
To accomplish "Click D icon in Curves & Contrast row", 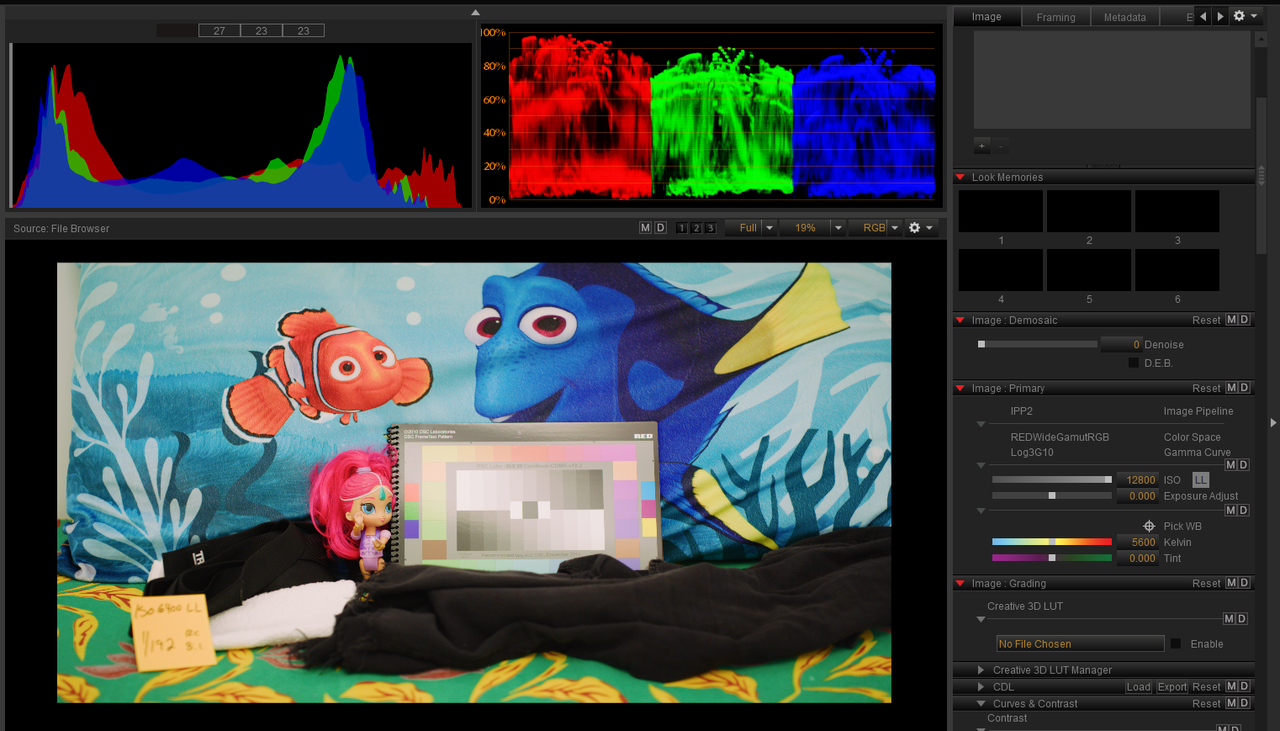I will [1245, 703].
